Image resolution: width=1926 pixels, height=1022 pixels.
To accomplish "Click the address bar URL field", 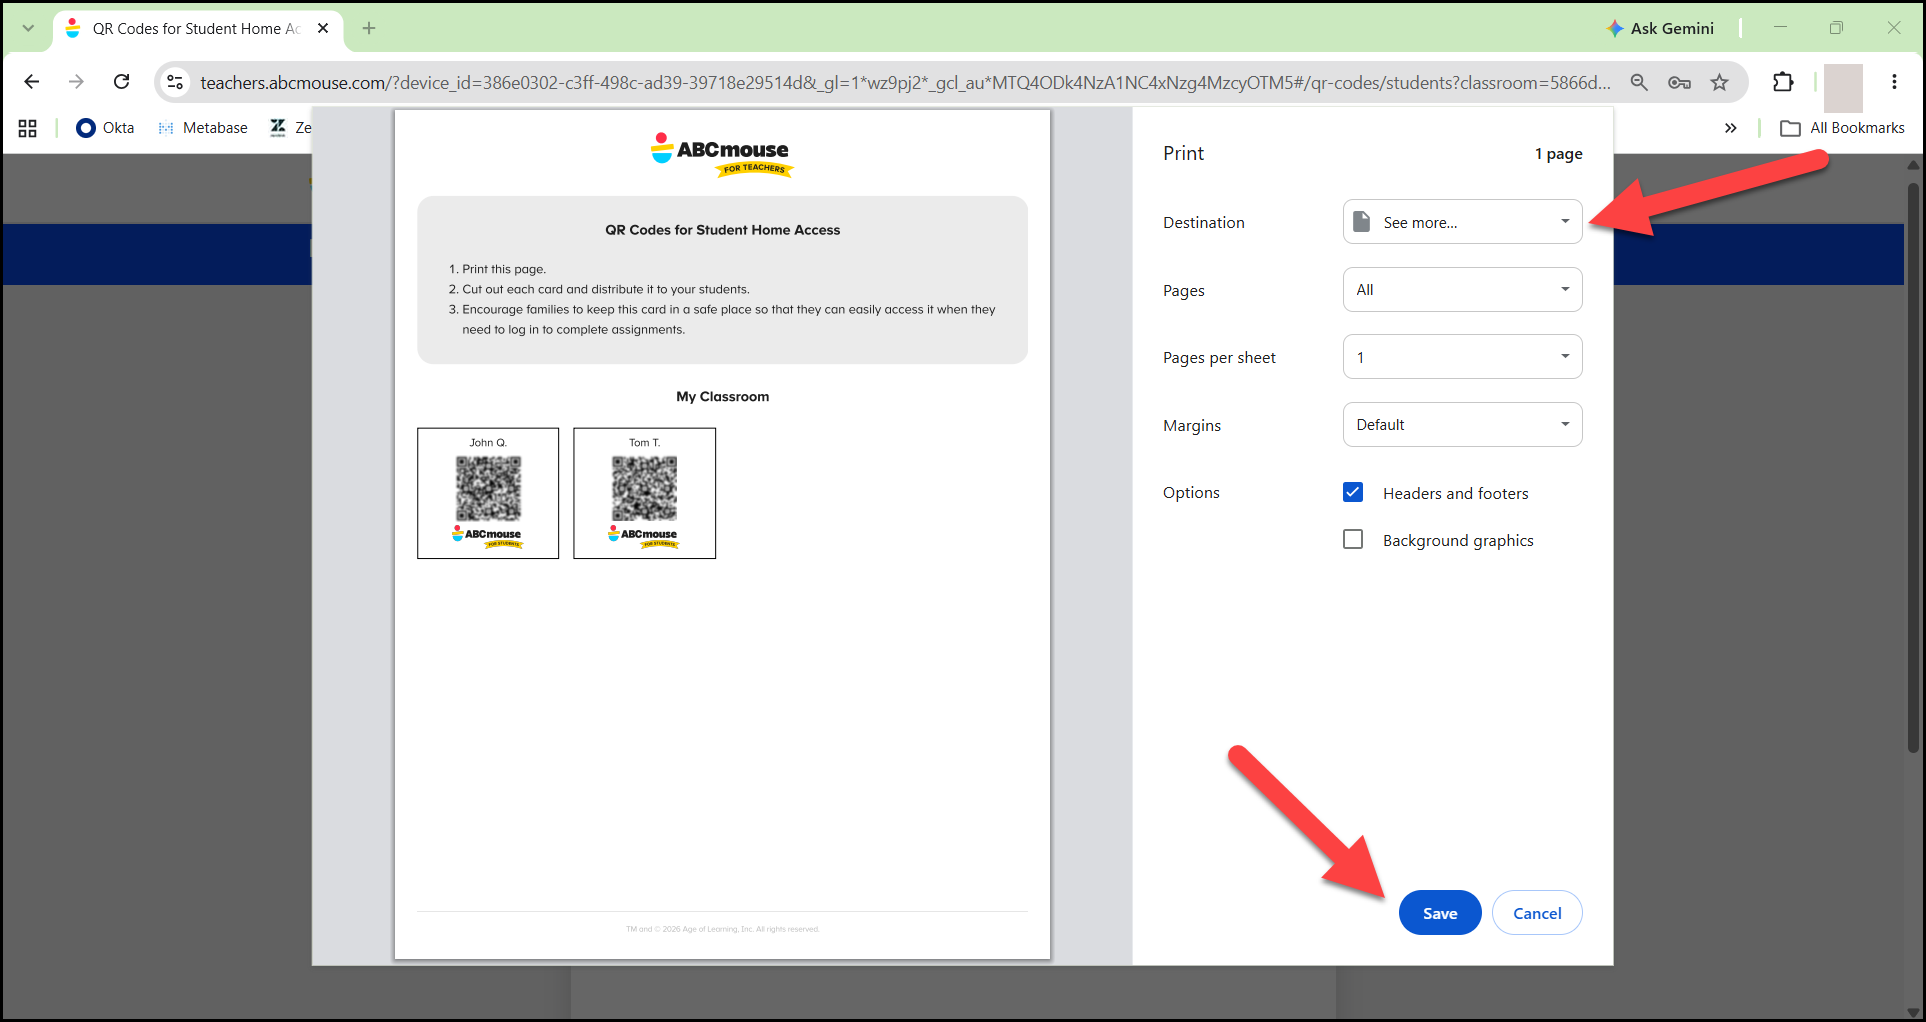I will pyautogui.click(x=905, y=82).
